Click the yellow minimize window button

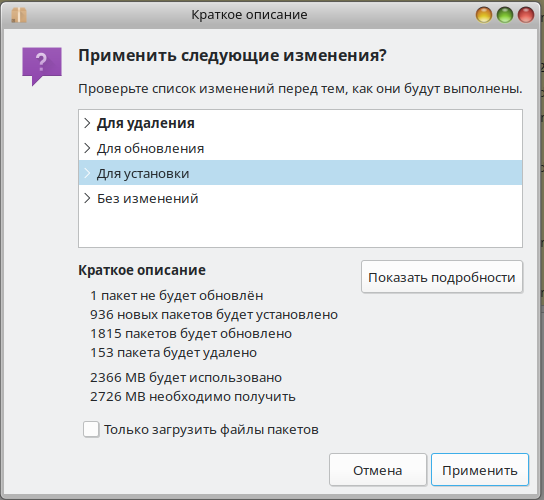point(484,15)
